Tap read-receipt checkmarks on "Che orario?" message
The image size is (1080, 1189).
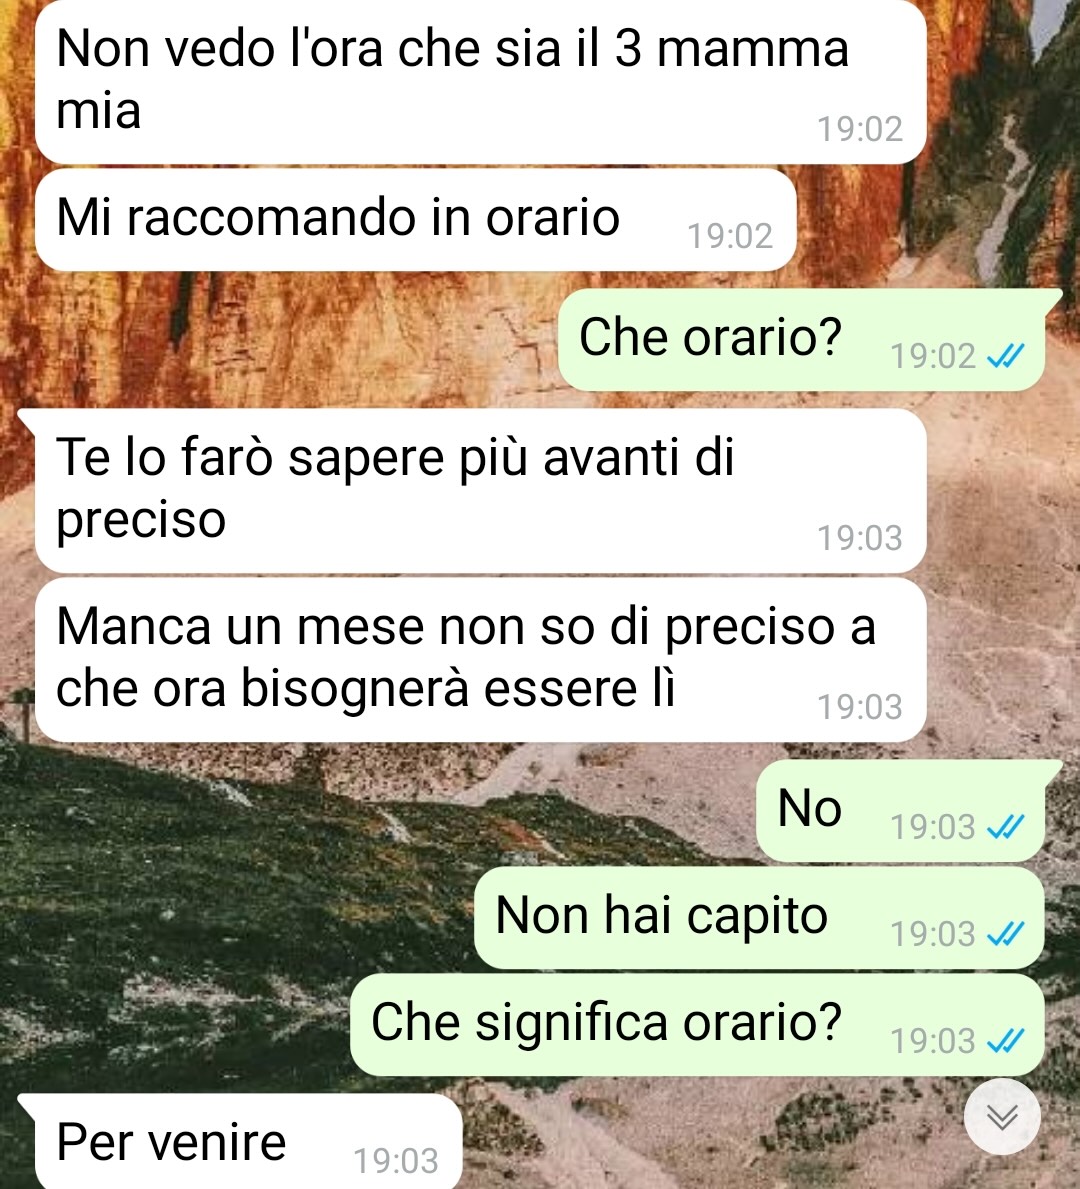[x=1006, y=356]
